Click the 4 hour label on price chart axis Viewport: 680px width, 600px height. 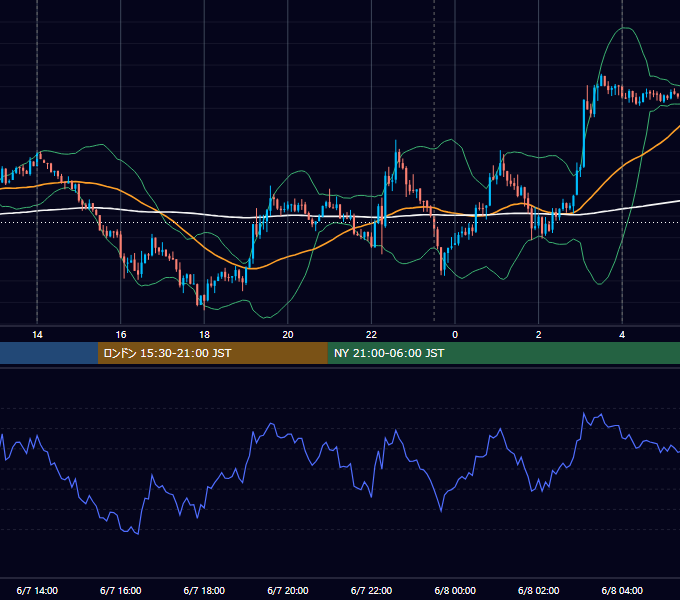[622, 335]
